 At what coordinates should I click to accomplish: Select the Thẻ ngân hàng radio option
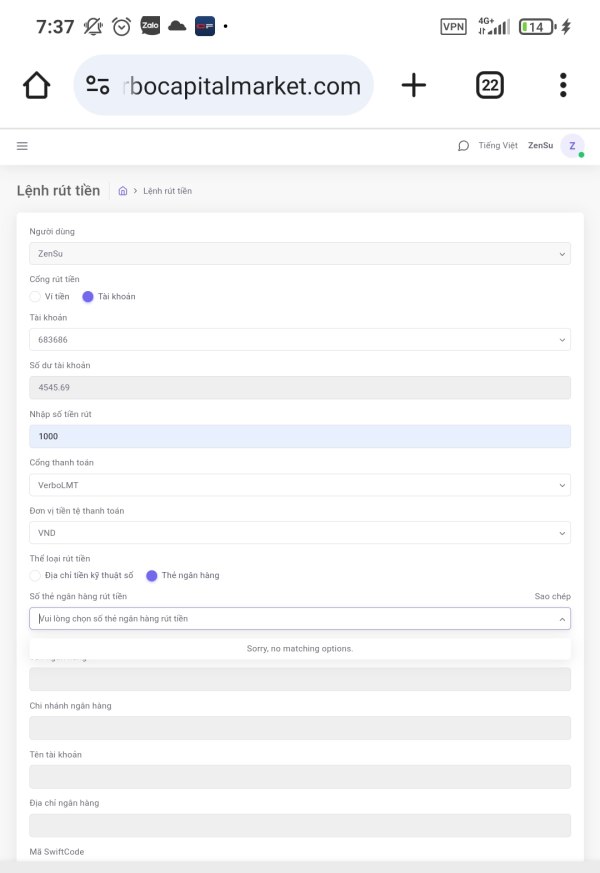pos(152,575)
